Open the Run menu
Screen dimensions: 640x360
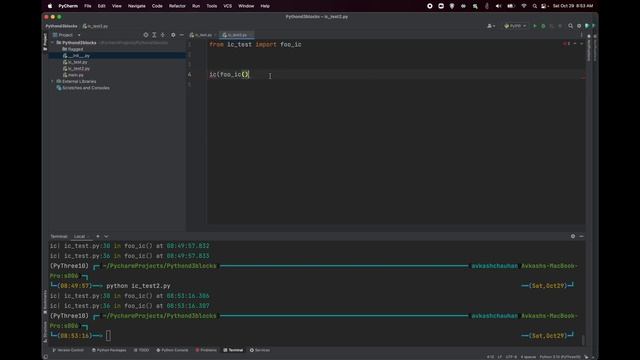196,6
